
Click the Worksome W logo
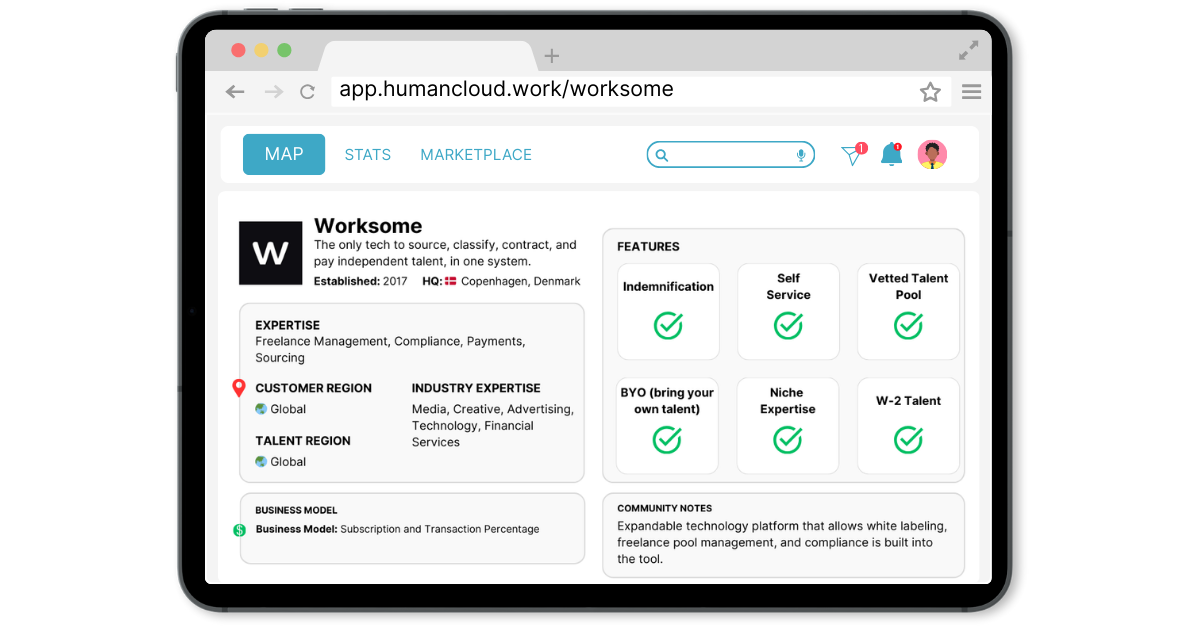pos(271,253)
